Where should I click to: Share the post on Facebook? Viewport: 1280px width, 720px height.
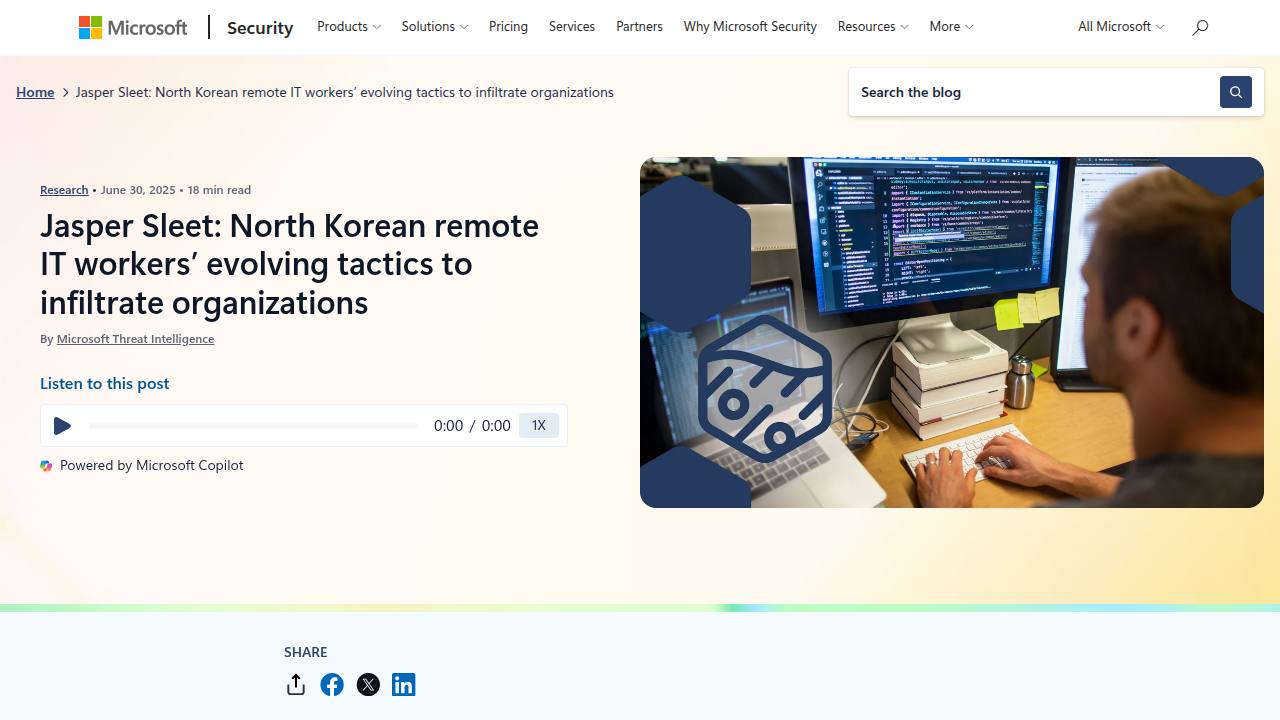(332, 684)
